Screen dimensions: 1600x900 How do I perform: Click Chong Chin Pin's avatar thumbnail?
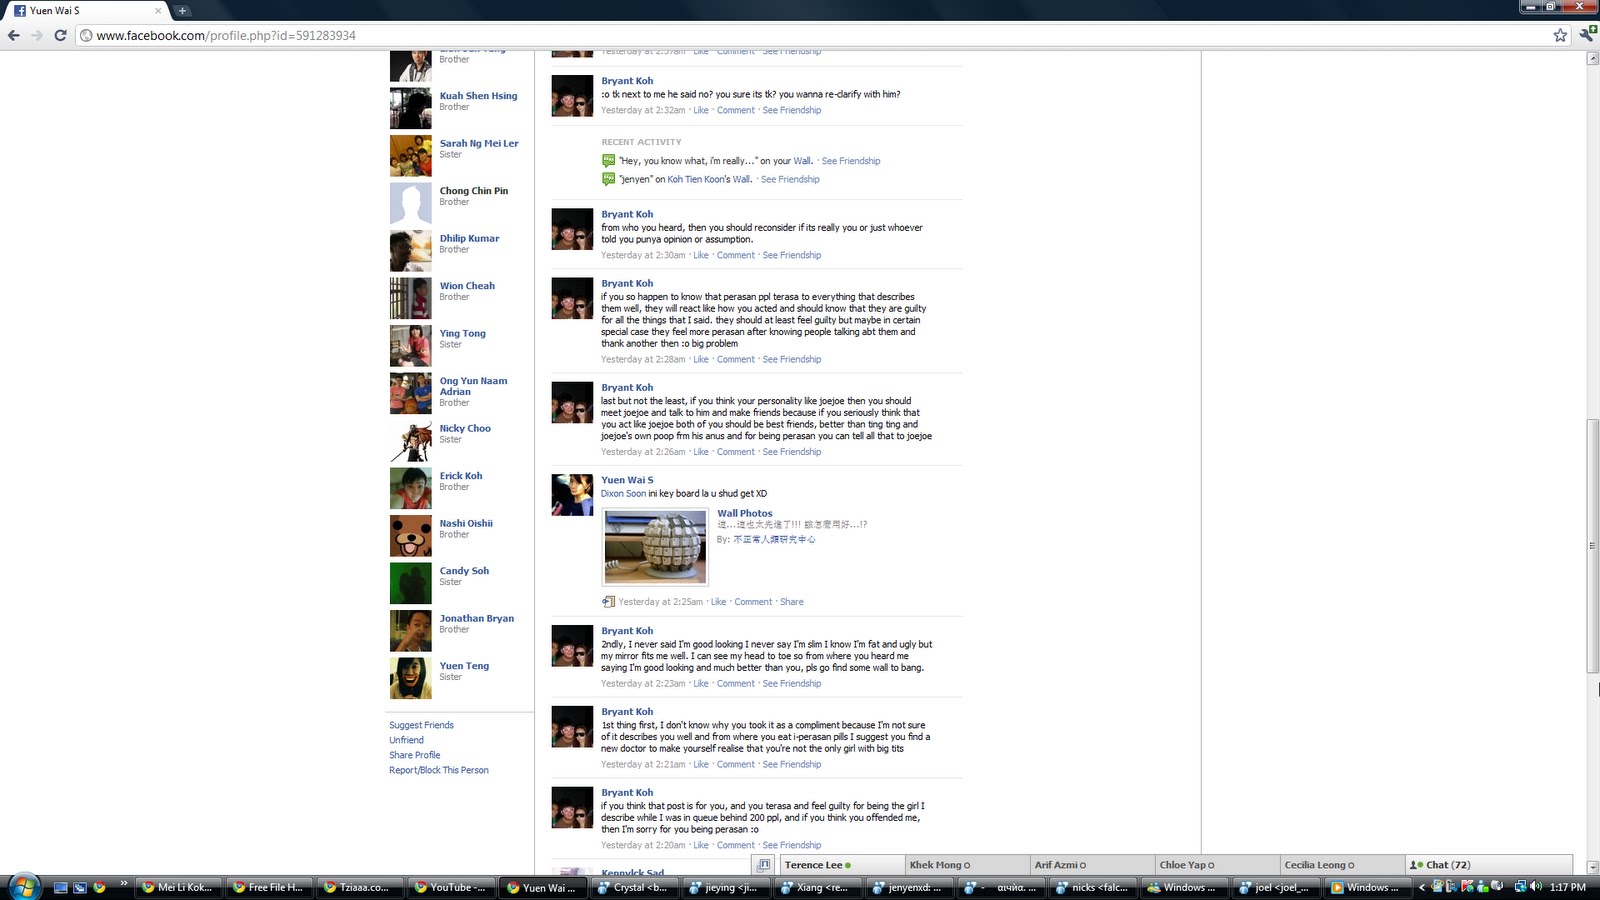410,203
